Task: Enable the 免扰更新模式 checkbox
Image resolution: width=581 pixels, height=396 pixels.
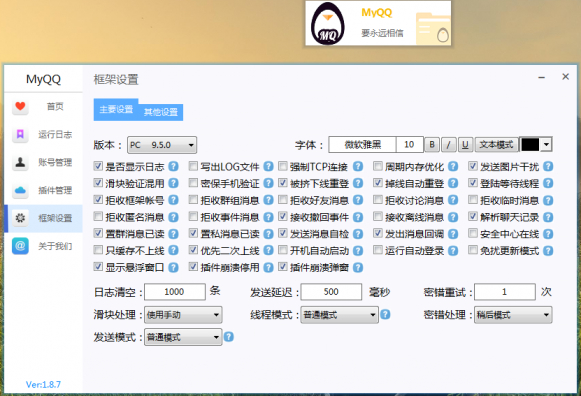Action: [x=472, y=250]
